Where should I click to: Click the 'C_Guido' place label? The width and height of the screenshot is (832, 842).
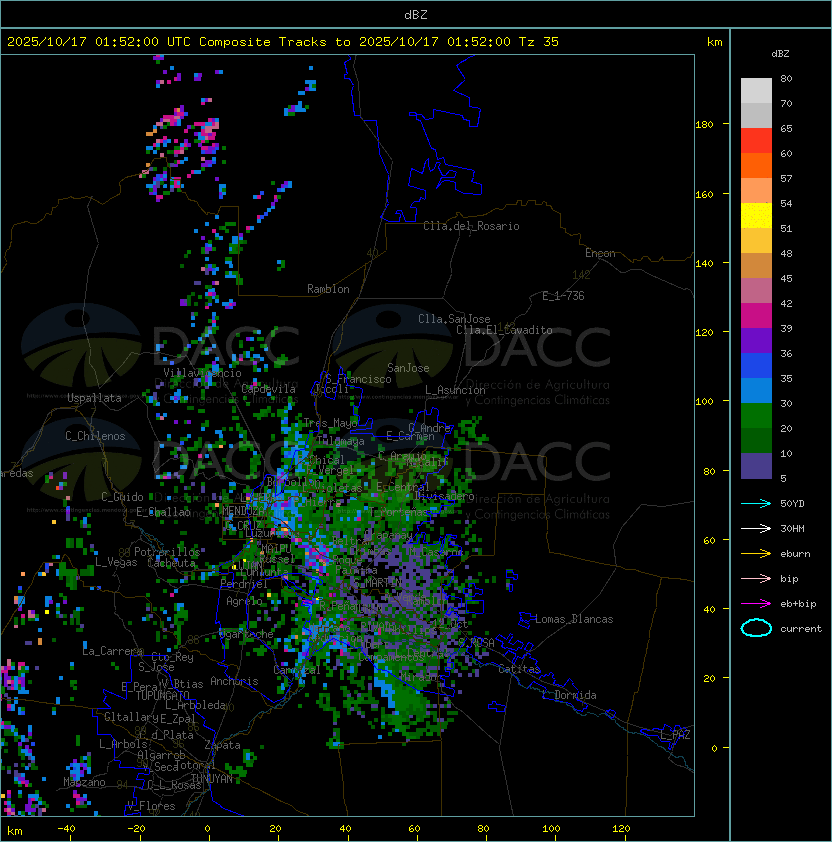pyautogui.click(x=122, y=497)
